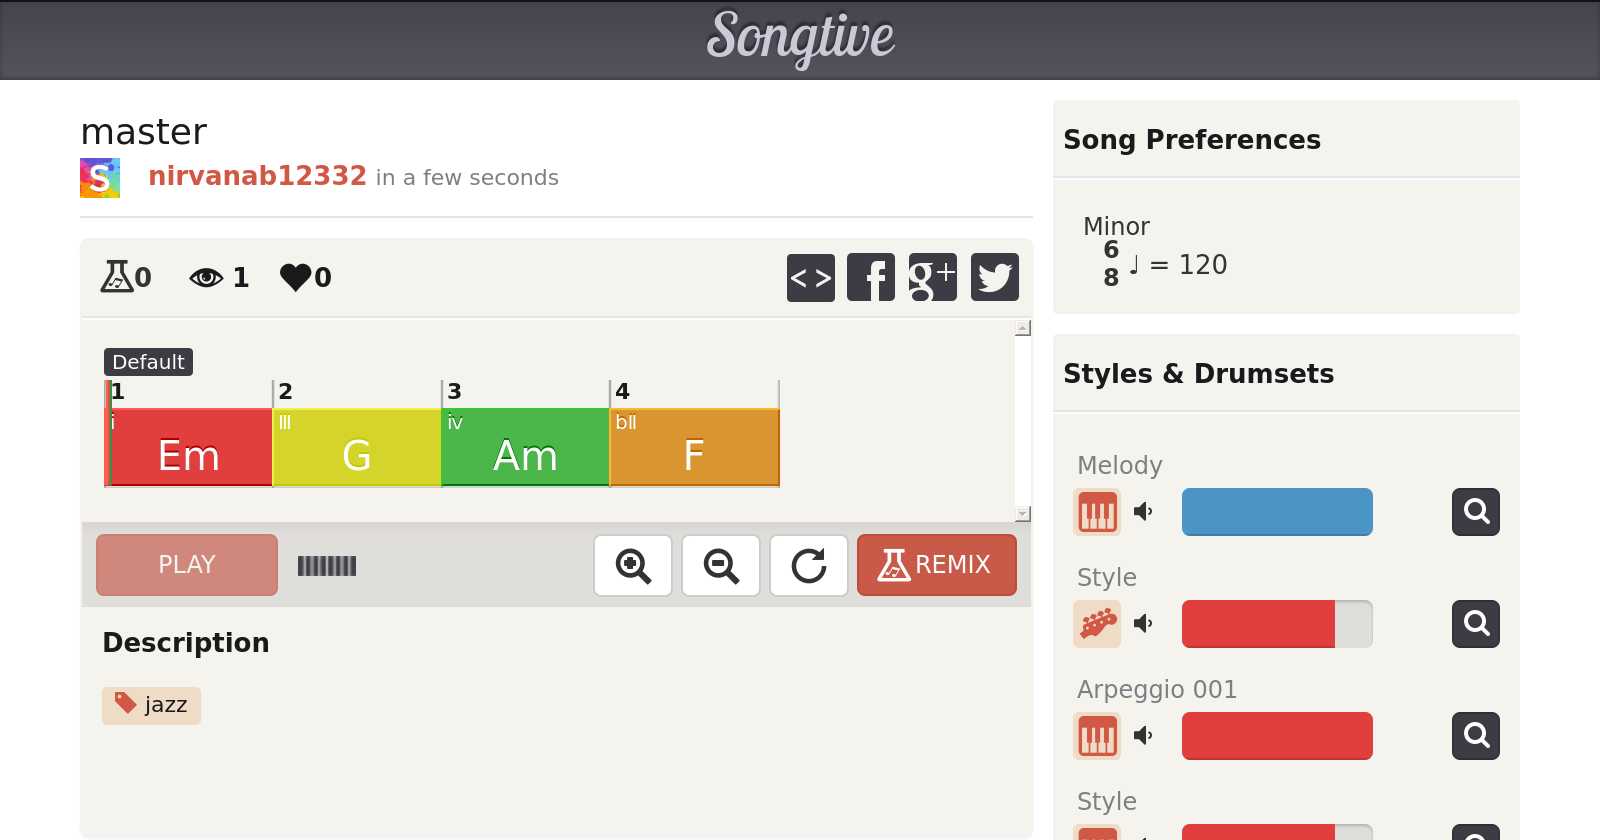Zoom out of the chord timeline
Viewport: 1600px width, 840px height.
click(x=721, y=565)
